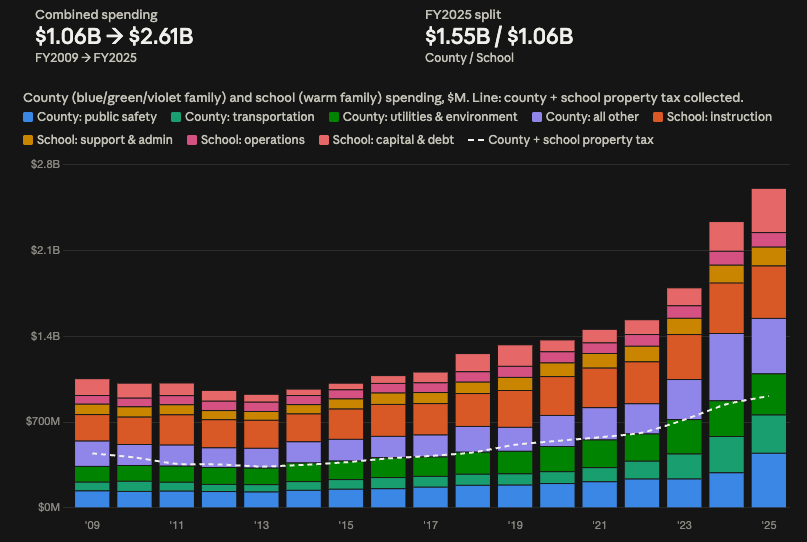Click the $700M y-axis label
This screenshot has height=542, width=807.
[43, 422]
